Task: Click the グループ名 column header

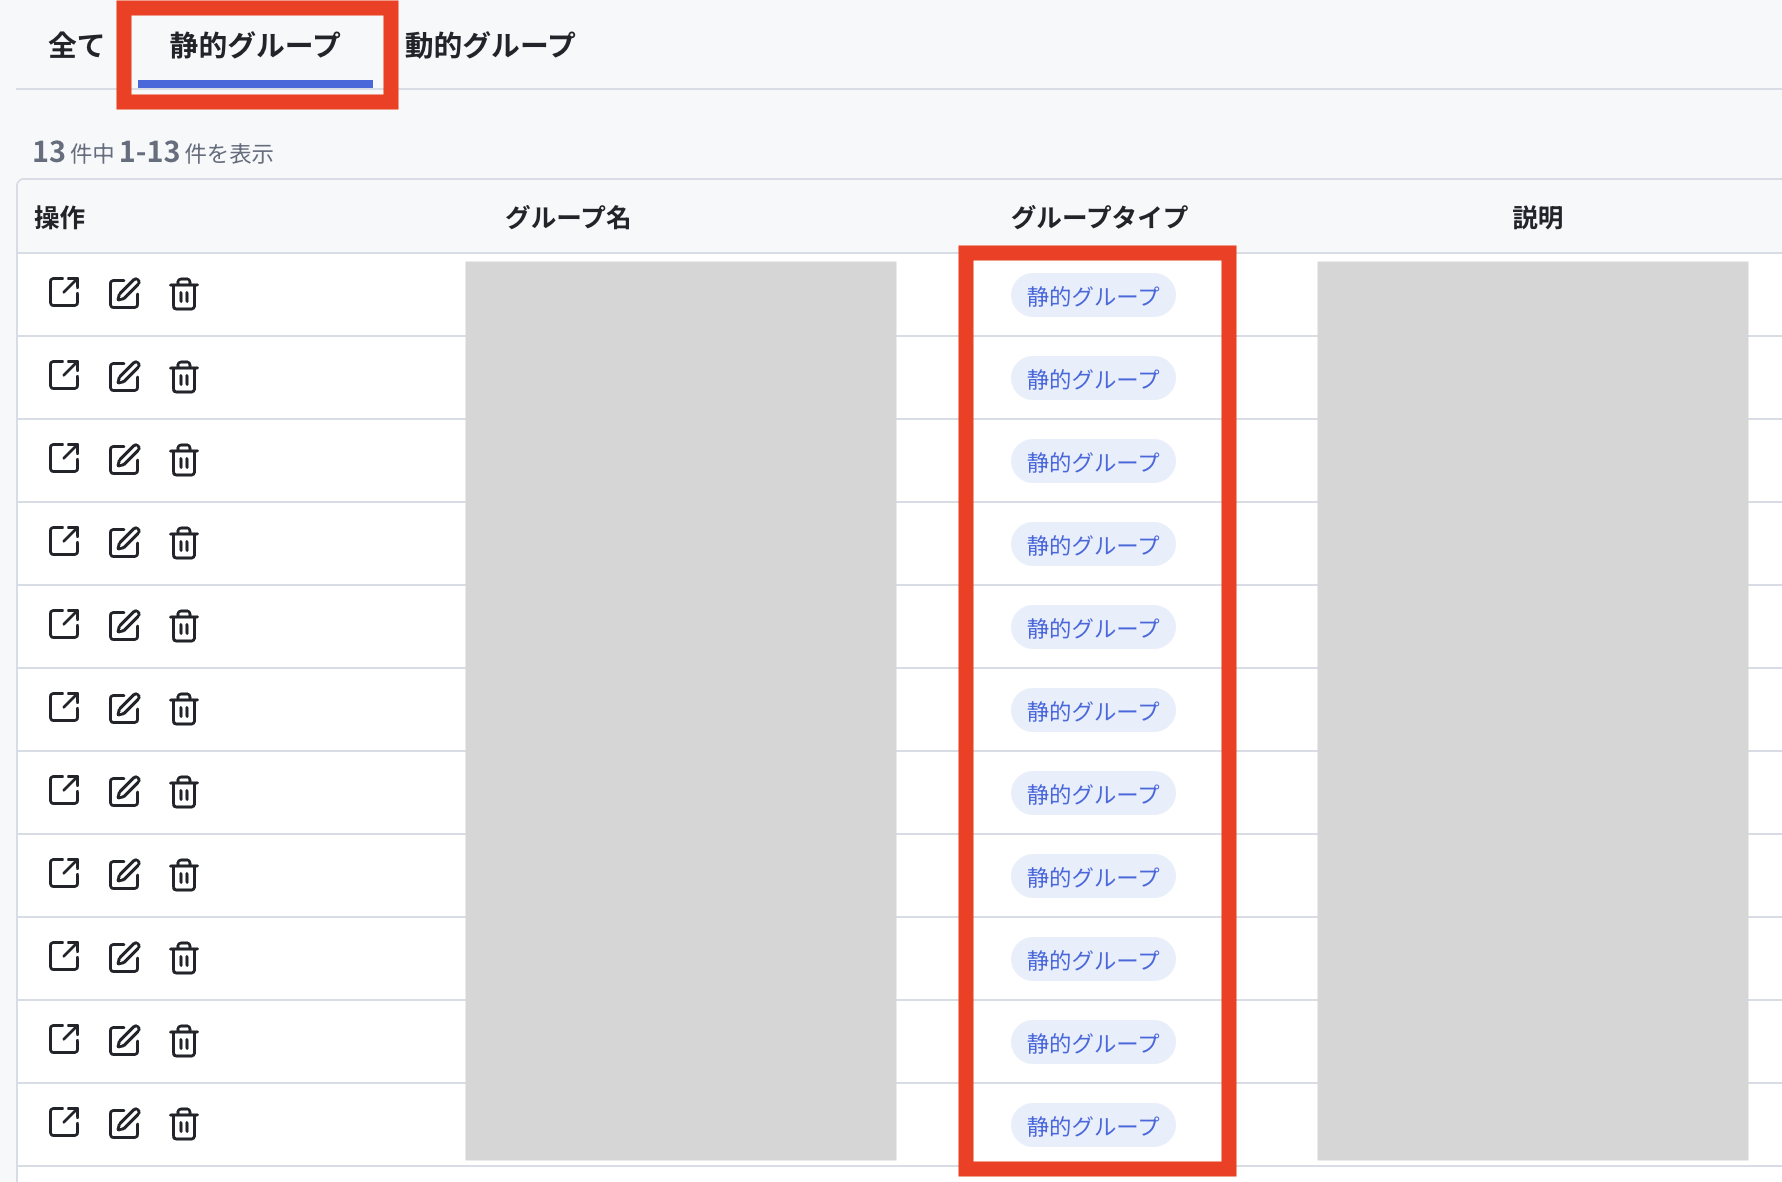Action: 568,217
